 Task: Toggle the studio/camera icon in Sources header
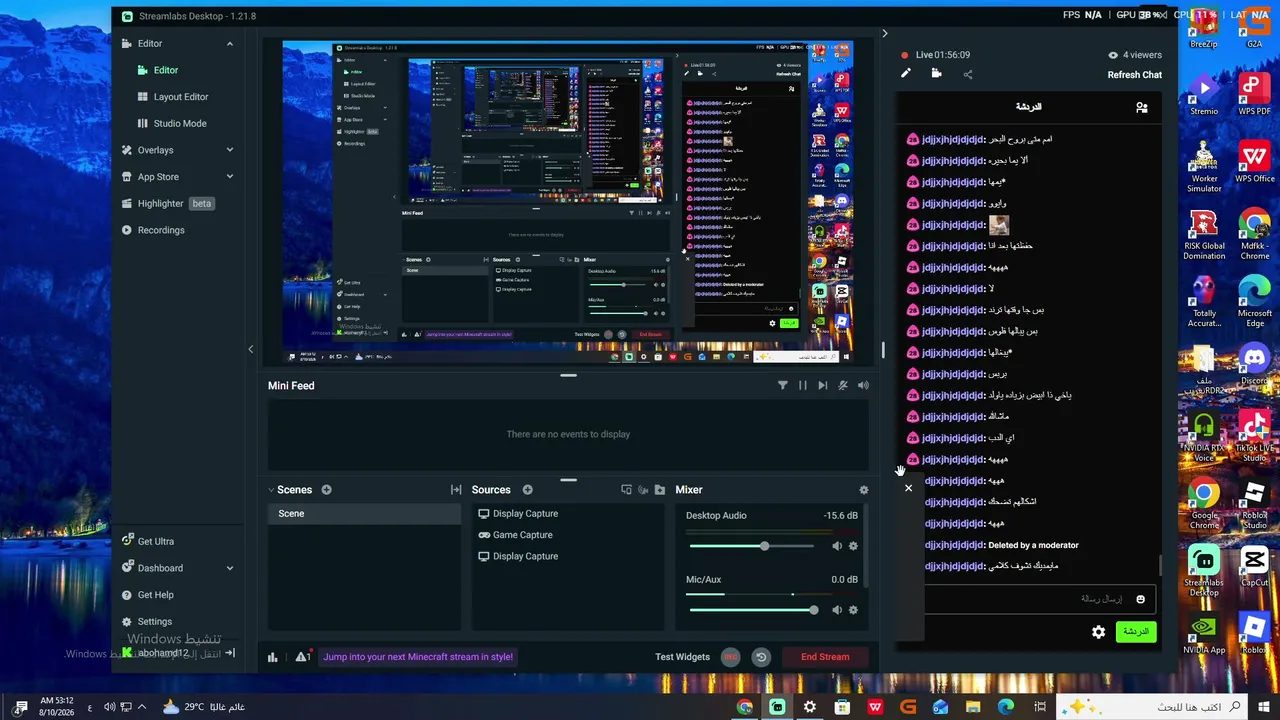(643, 490)
